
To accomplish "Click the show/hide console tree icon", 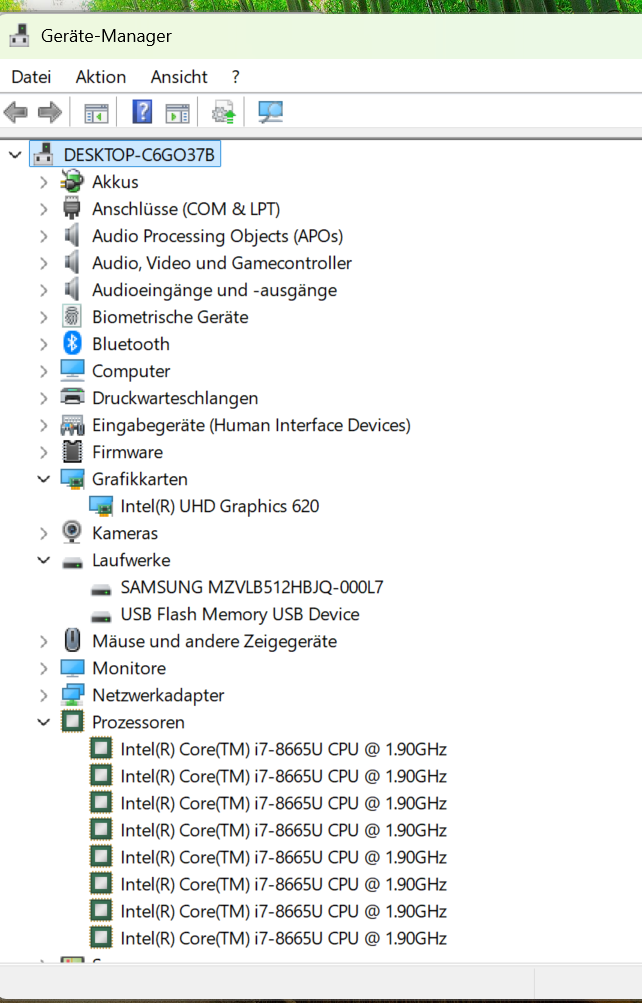I will click(x=97, y=113).
